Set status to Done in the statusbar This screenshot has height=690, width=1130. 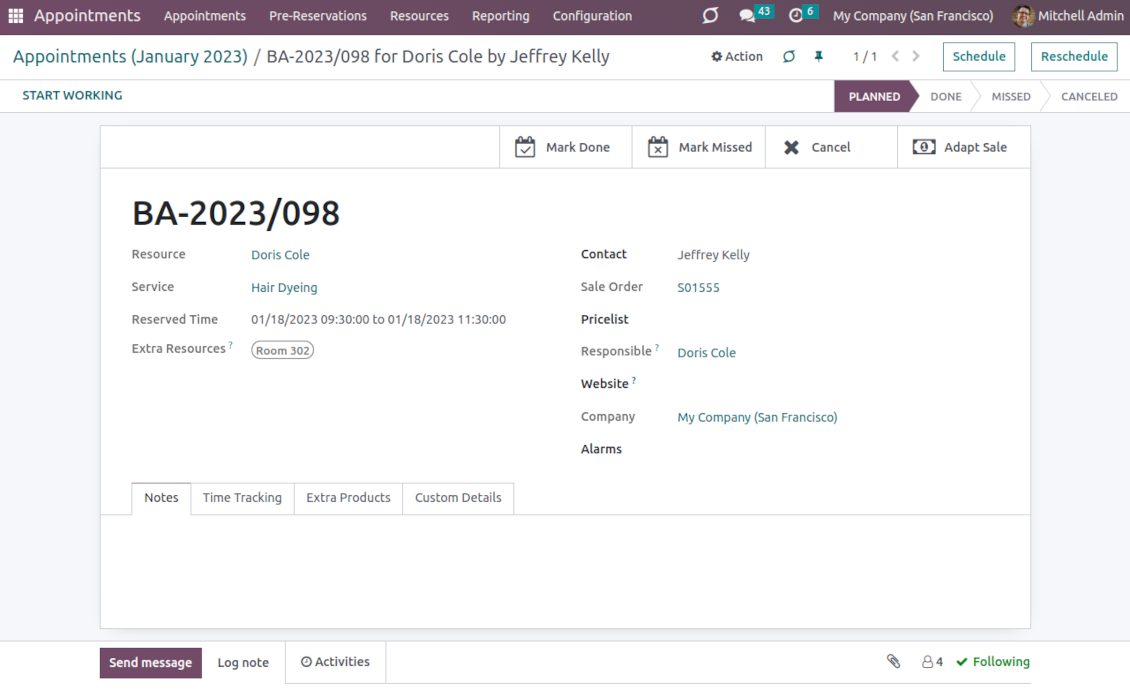(945, 97)
